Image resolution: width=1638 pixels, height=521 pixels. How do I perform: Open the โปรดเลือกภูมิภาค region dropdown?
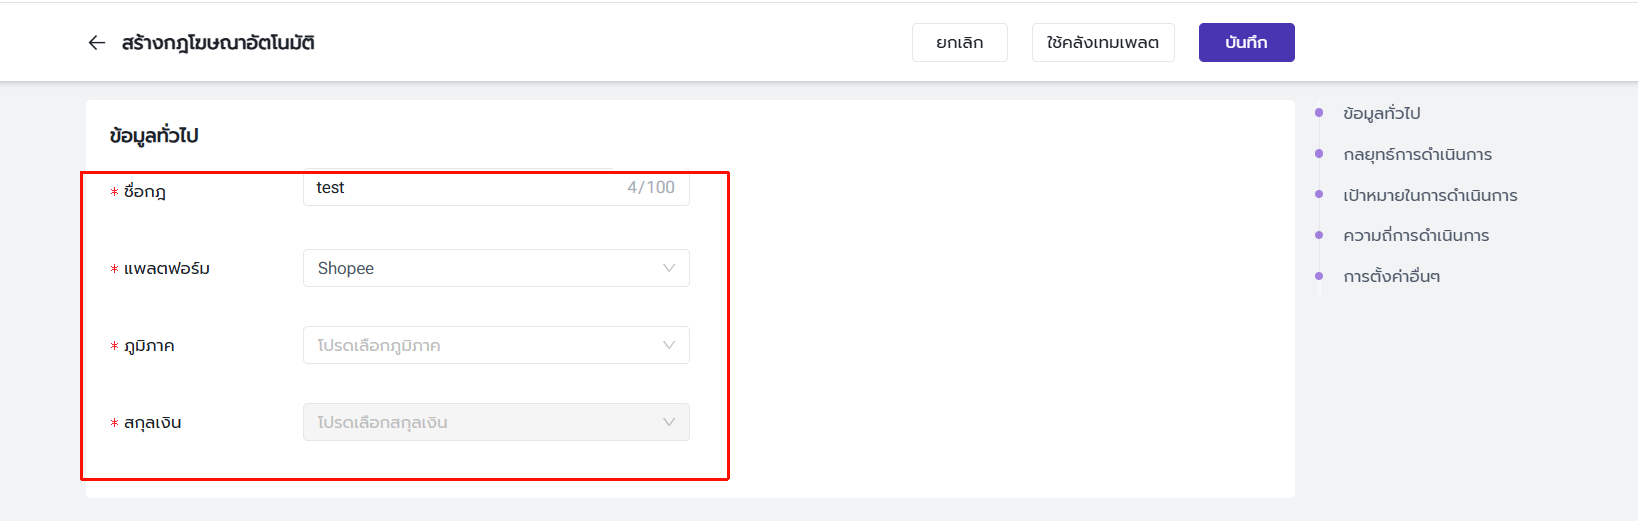480,345
